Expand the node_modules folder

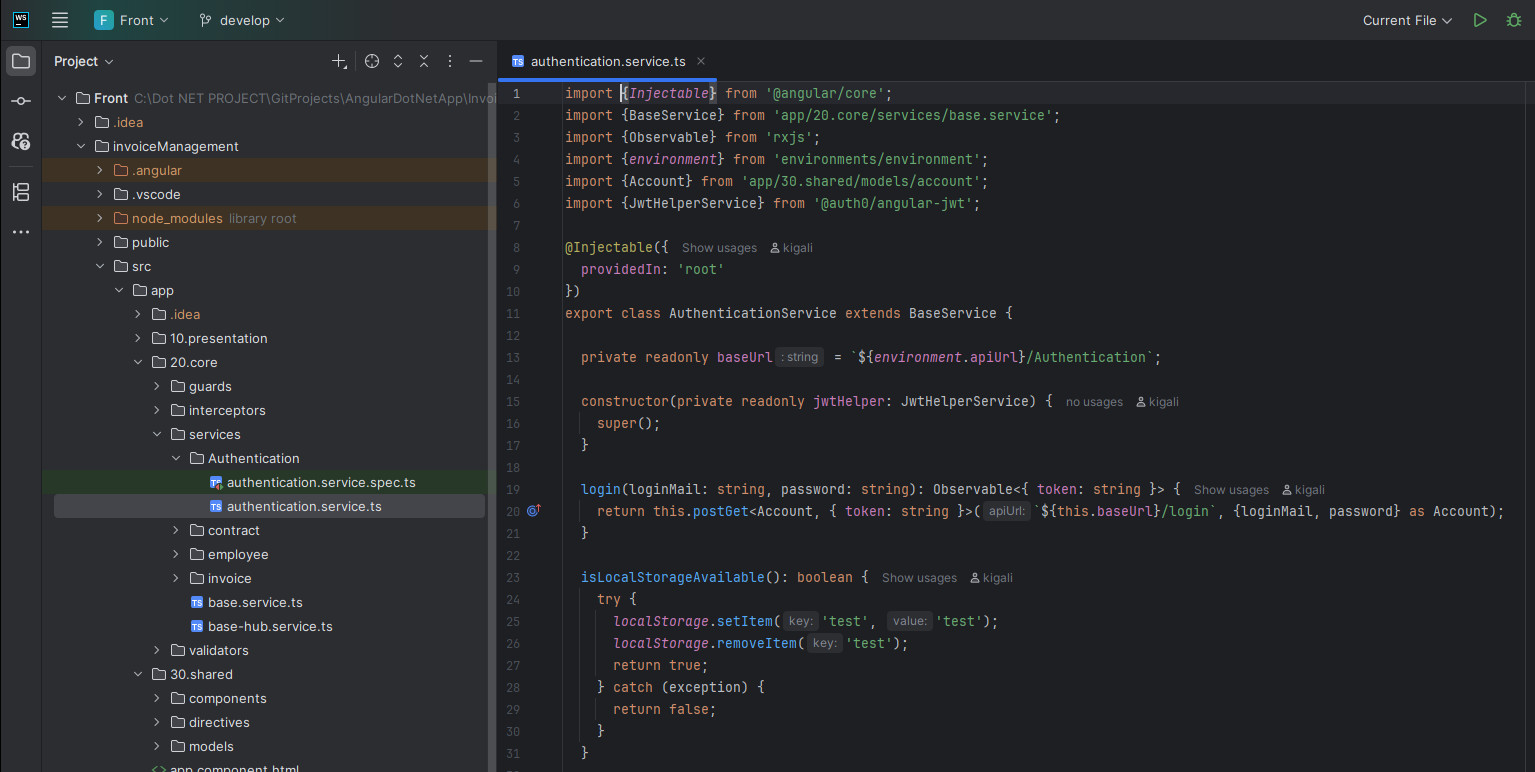pyautogui.click(x=100, y=218)
